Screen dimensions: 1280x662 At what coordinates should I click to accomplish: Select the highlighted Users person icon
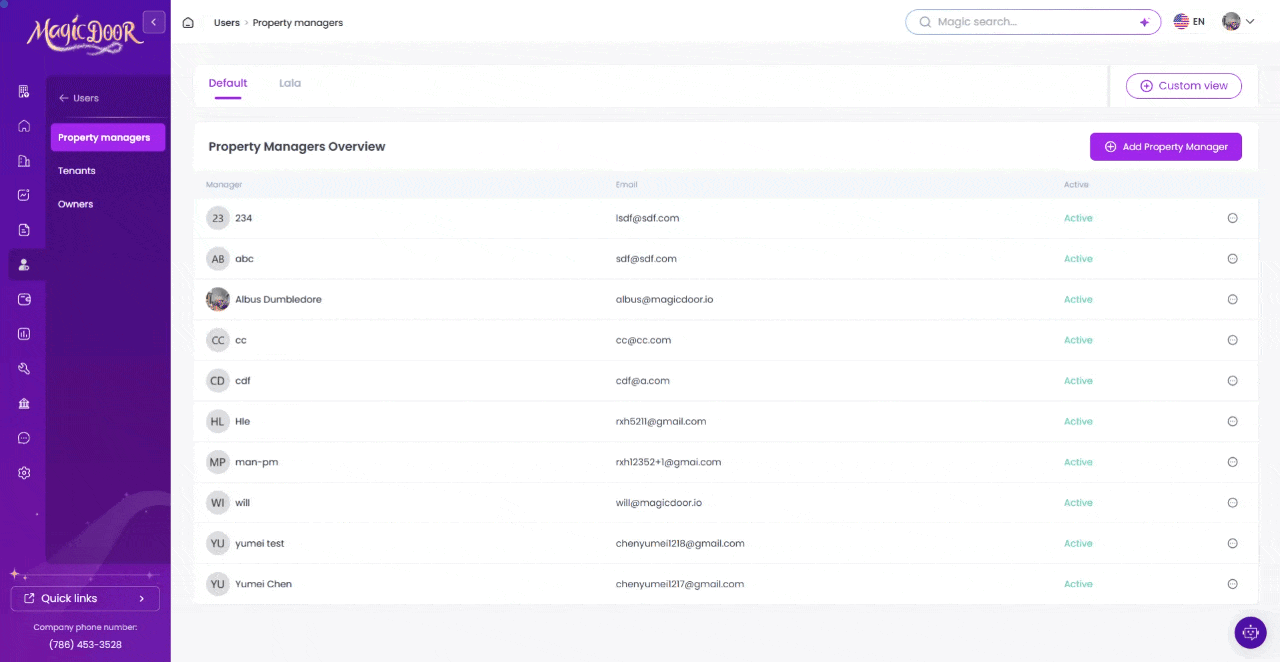23,264
